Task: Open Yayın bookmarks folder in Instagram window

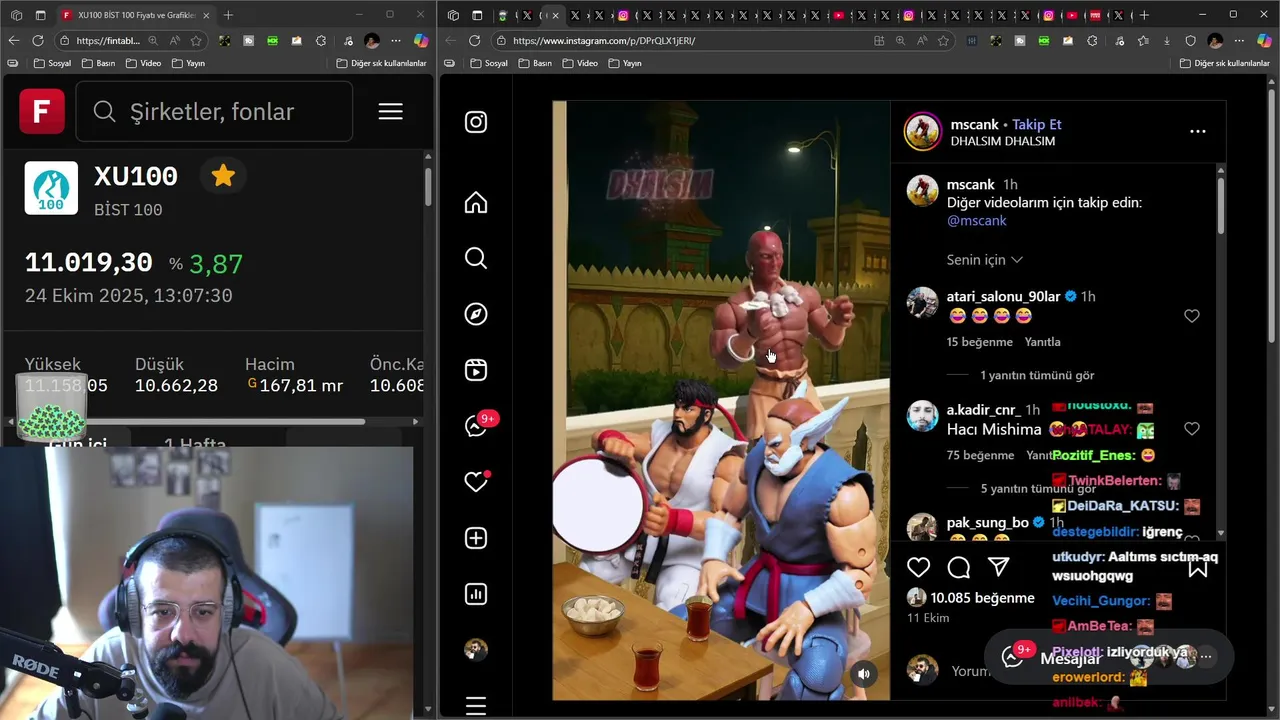Action: tap(625, 63)
